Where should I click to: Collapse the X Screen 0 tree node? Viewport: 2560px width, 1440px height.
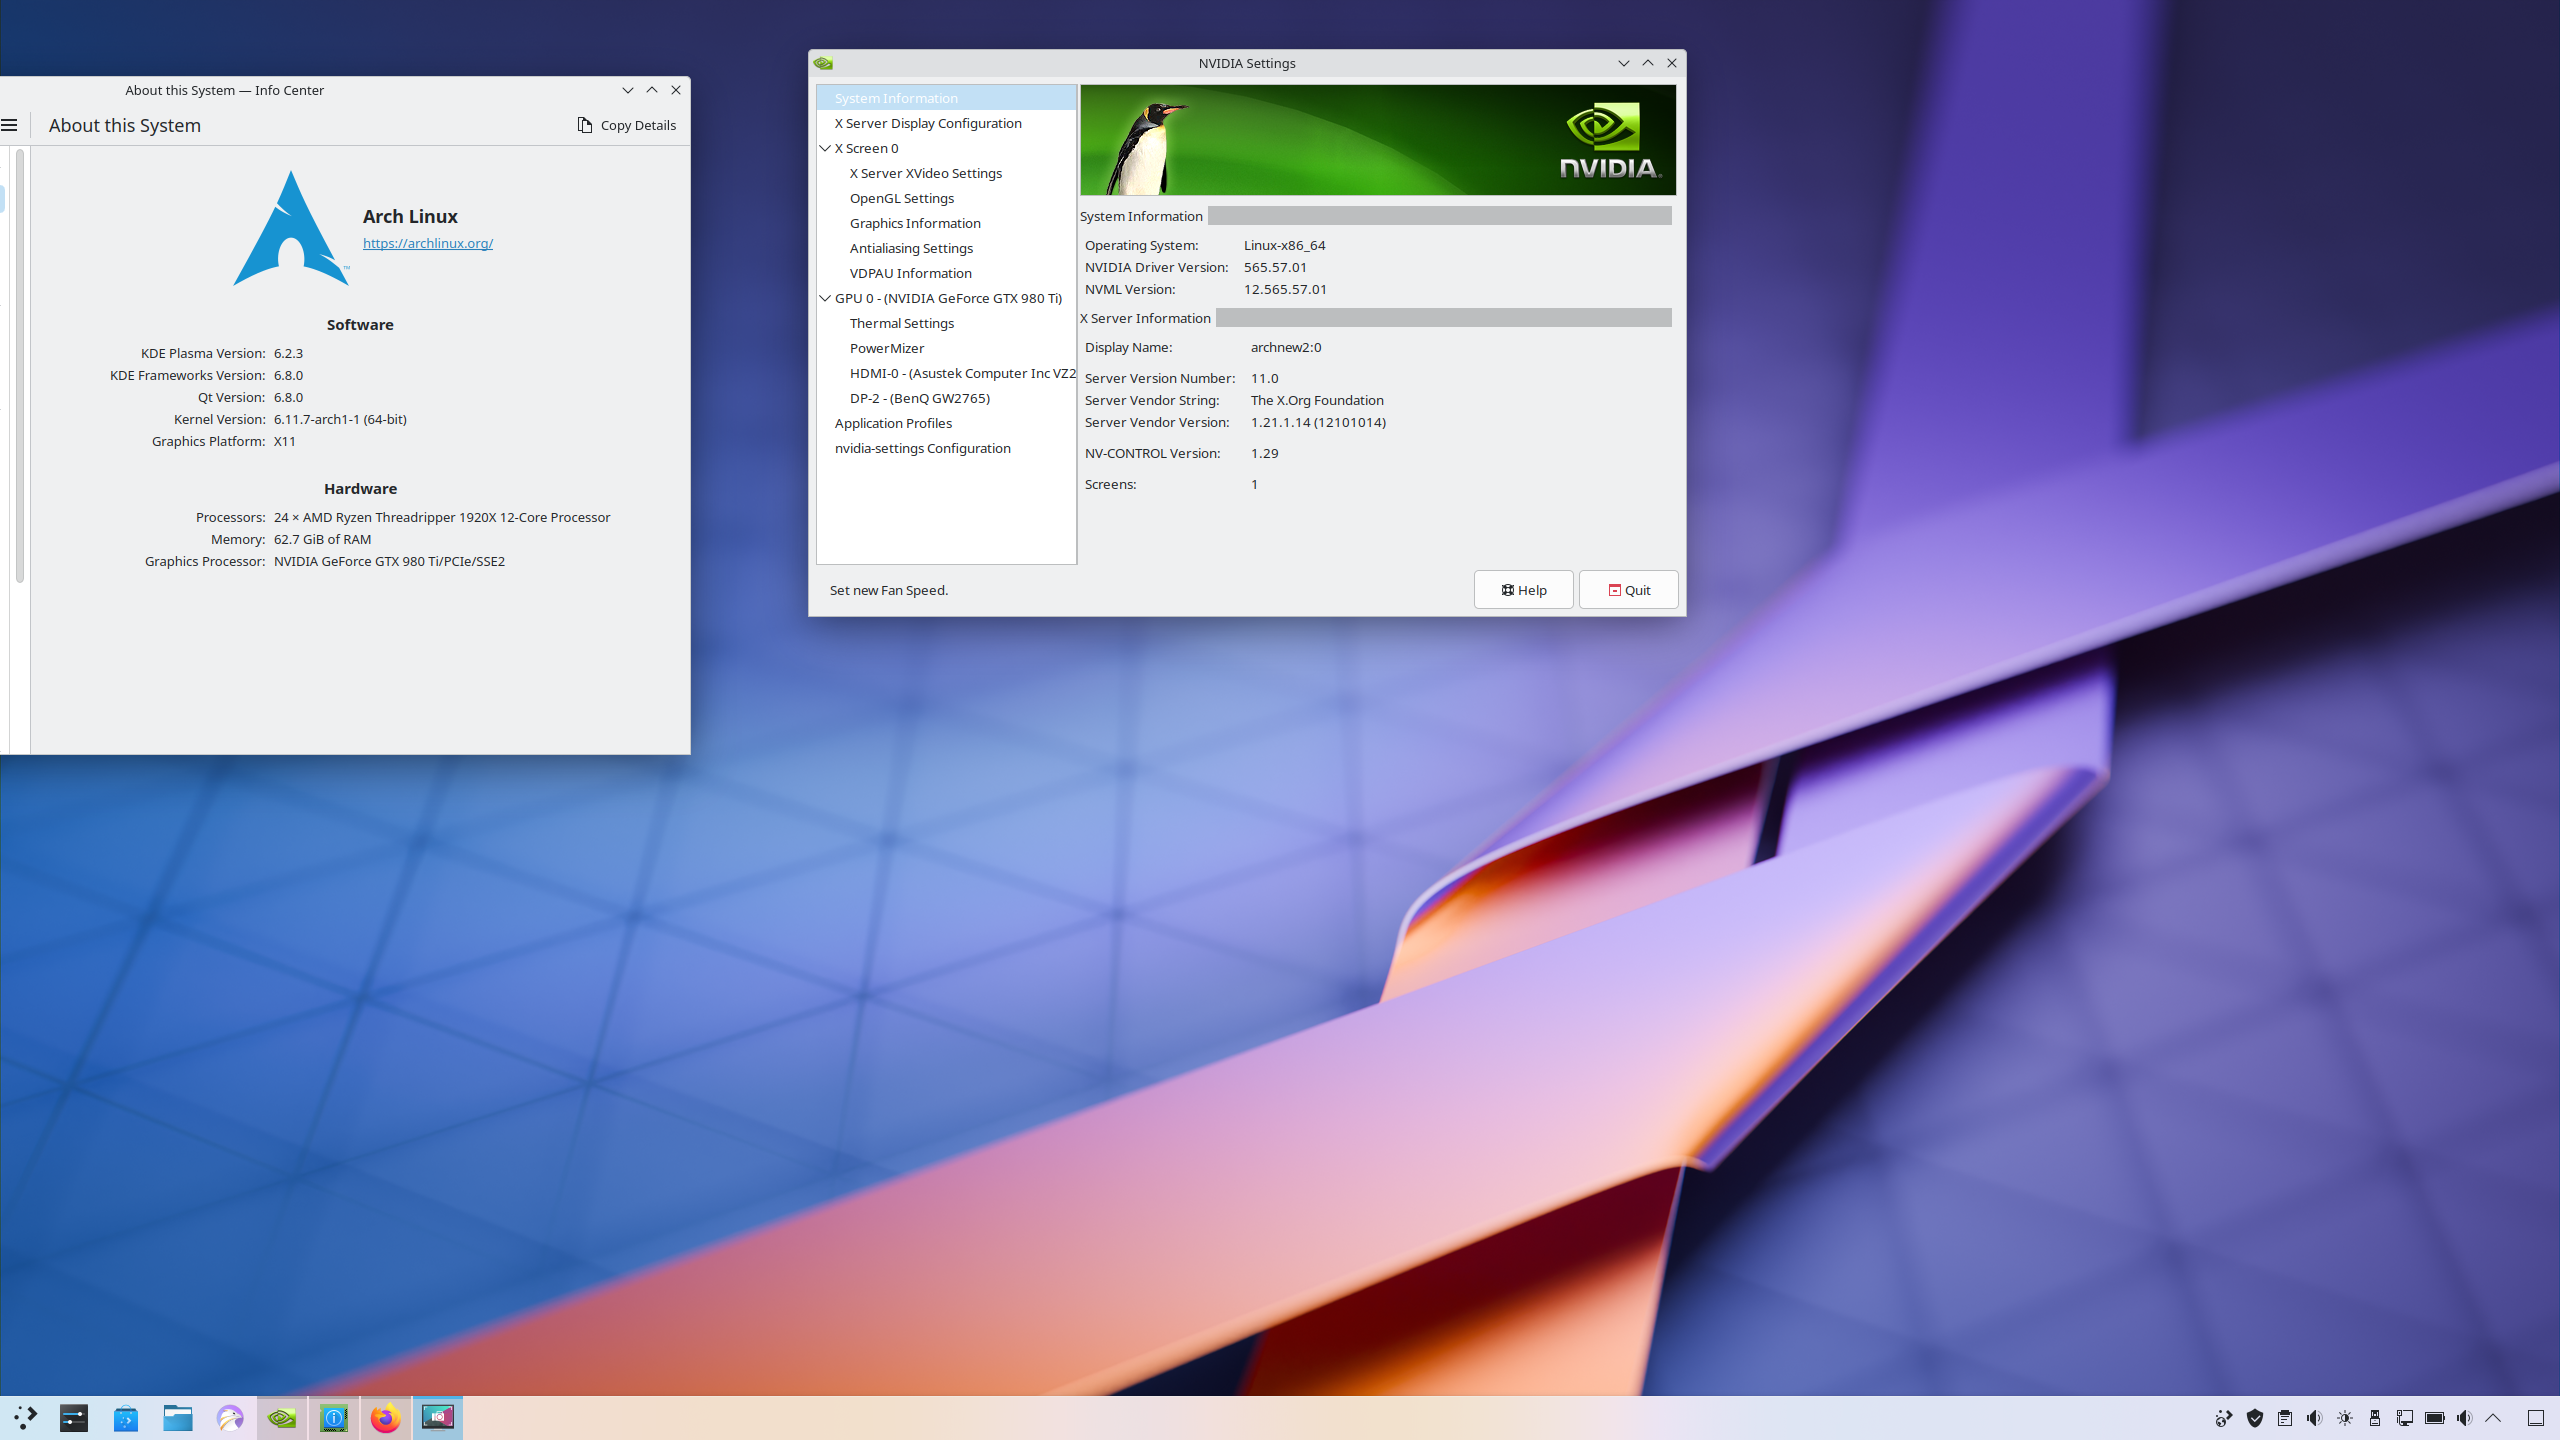[825, 148]
